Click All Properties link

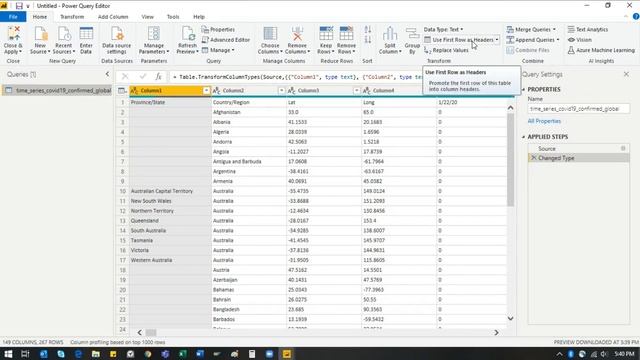tap(544, 121)
